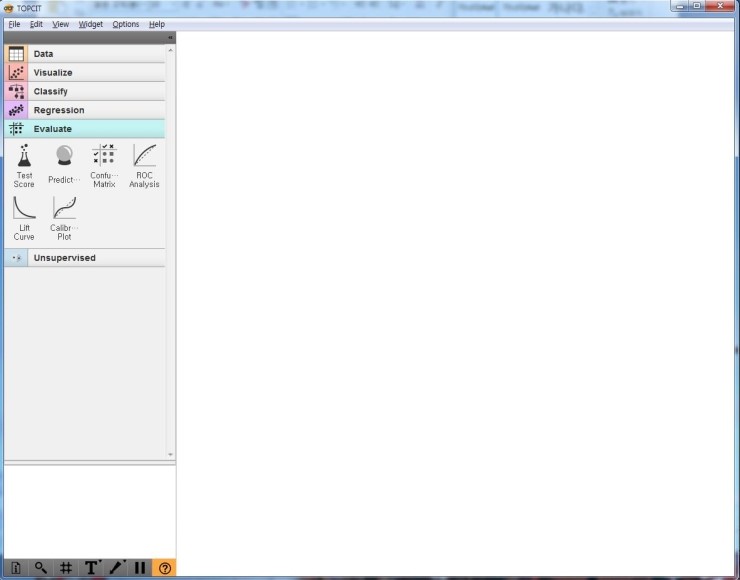Toggle the pause signal propagation button
This screenshot has width=740, height=580.
(x=140, y=568)
